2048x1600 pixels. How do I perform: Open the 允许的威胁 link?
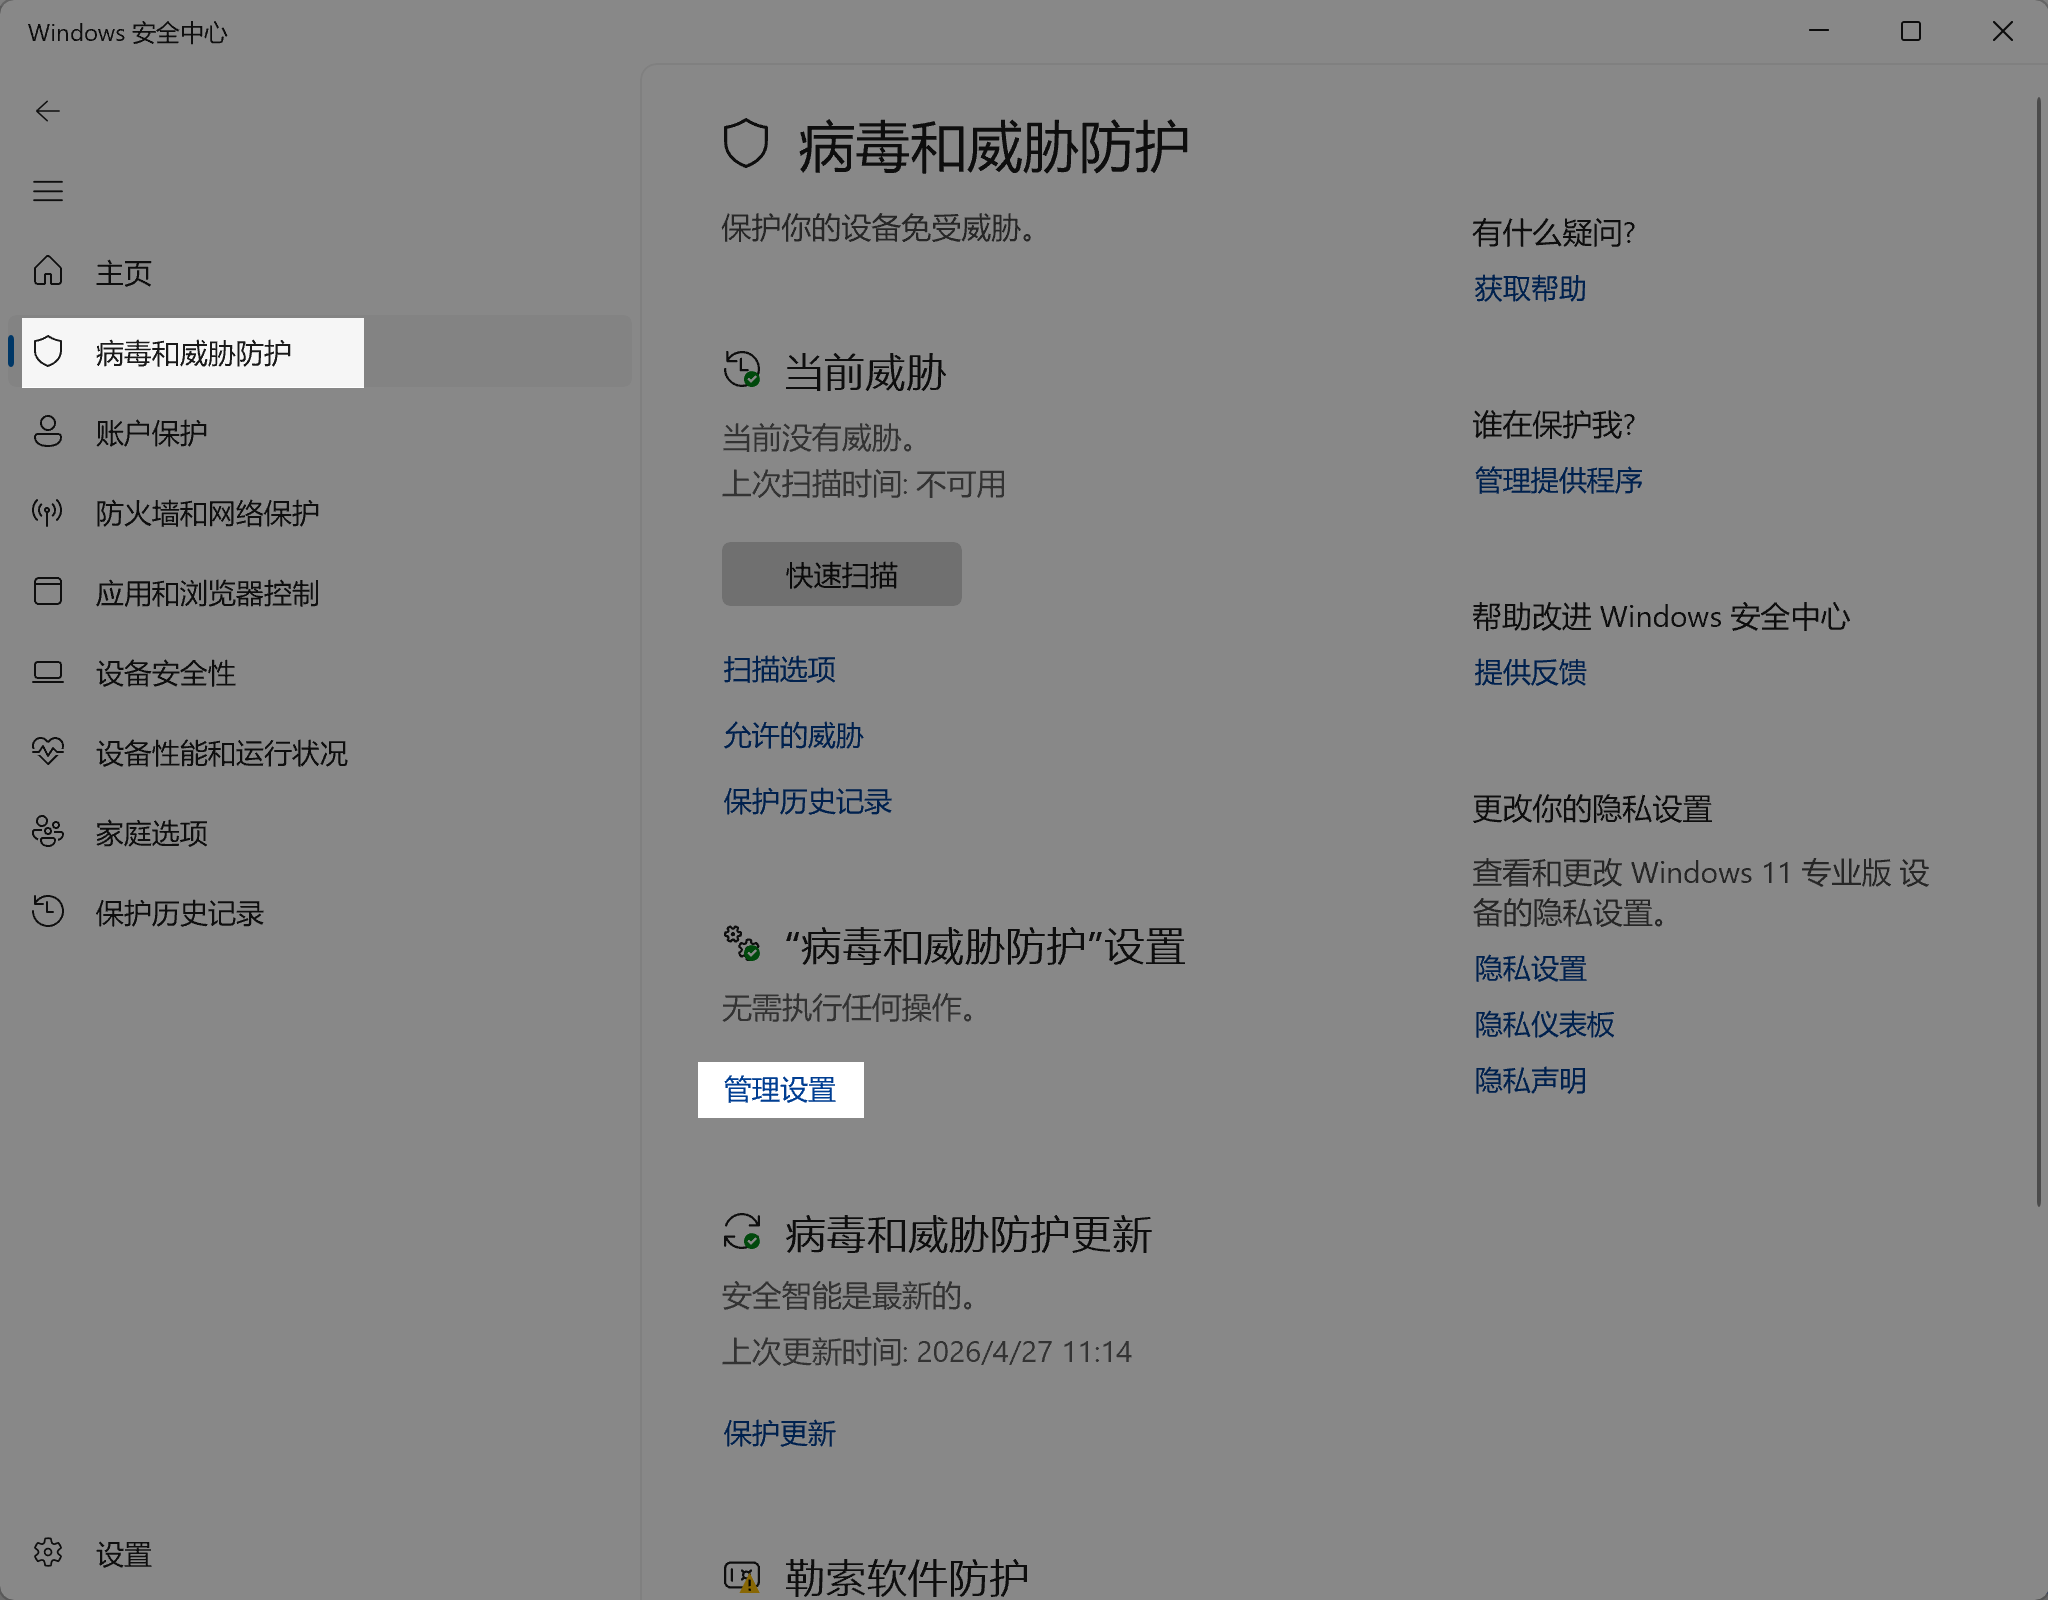tap(793, 736)
